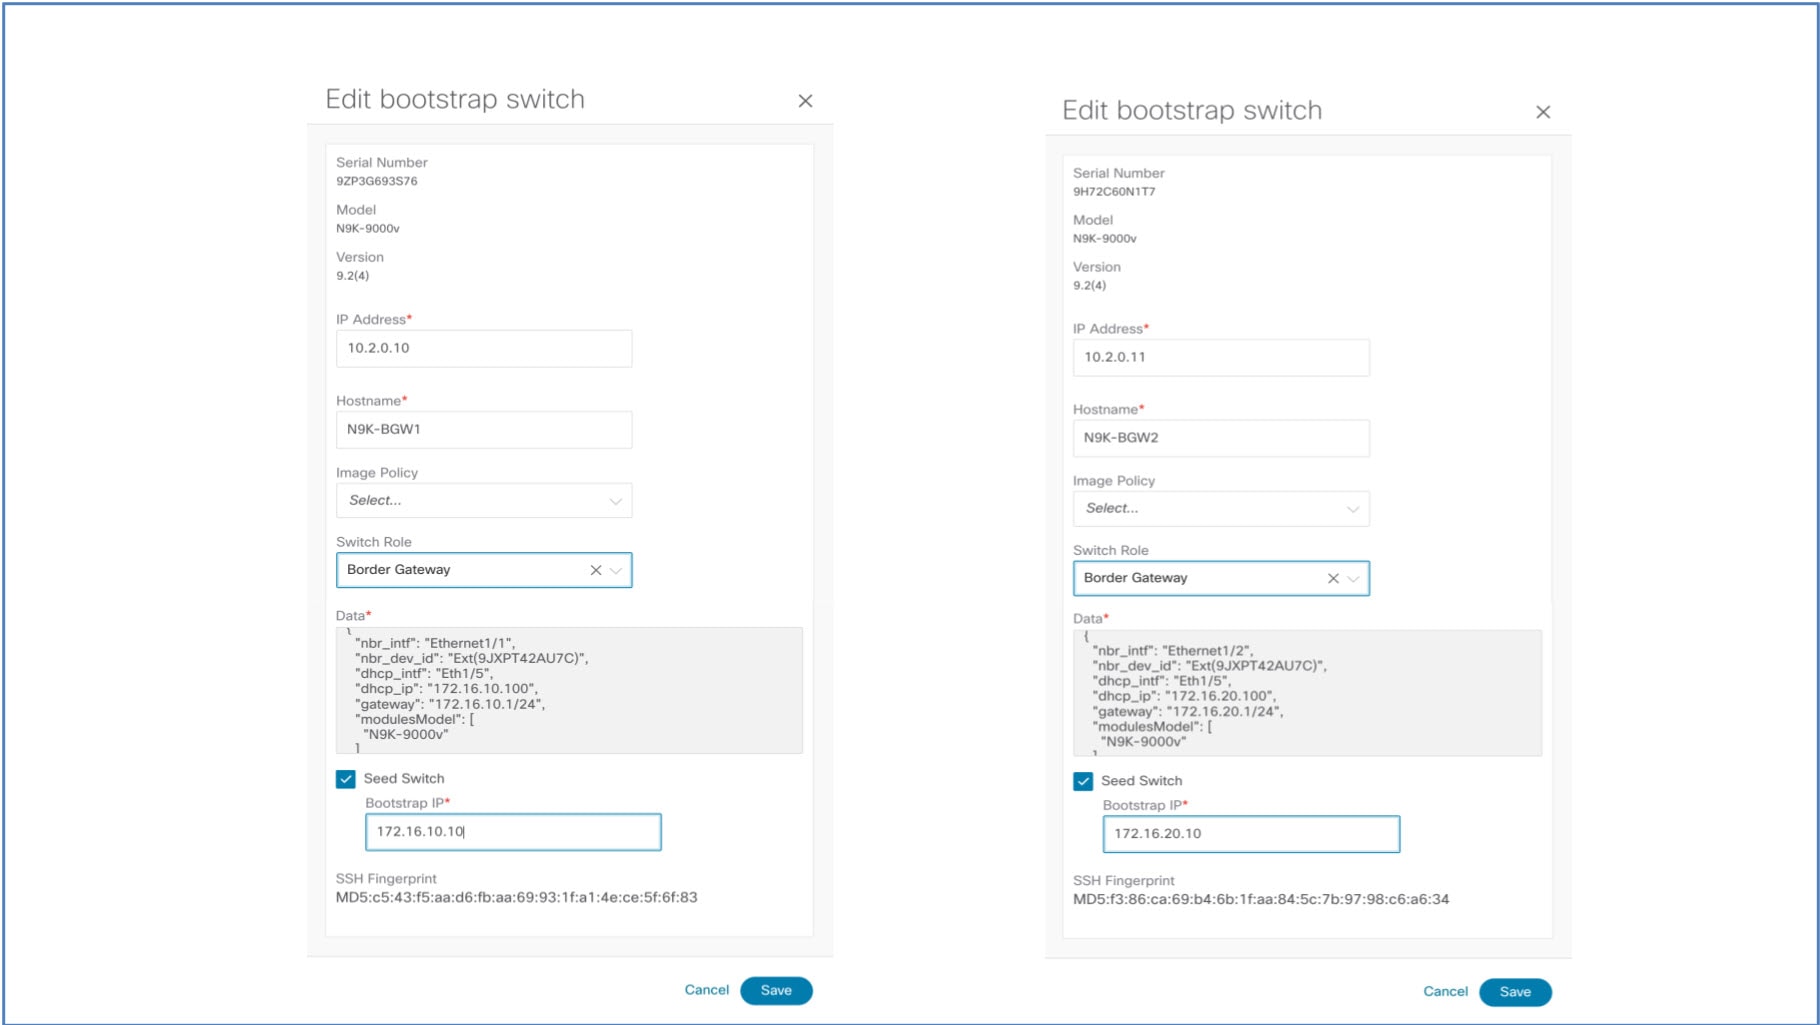
Task: Save changes for switch N9K-BGW2
Action: [1515, 992]
